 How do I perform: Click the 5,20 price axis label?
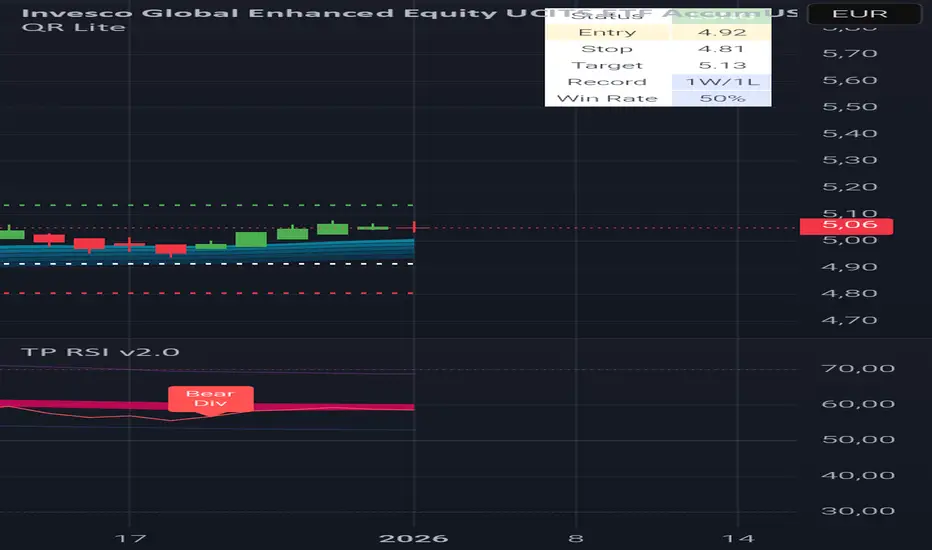point(850,187)
